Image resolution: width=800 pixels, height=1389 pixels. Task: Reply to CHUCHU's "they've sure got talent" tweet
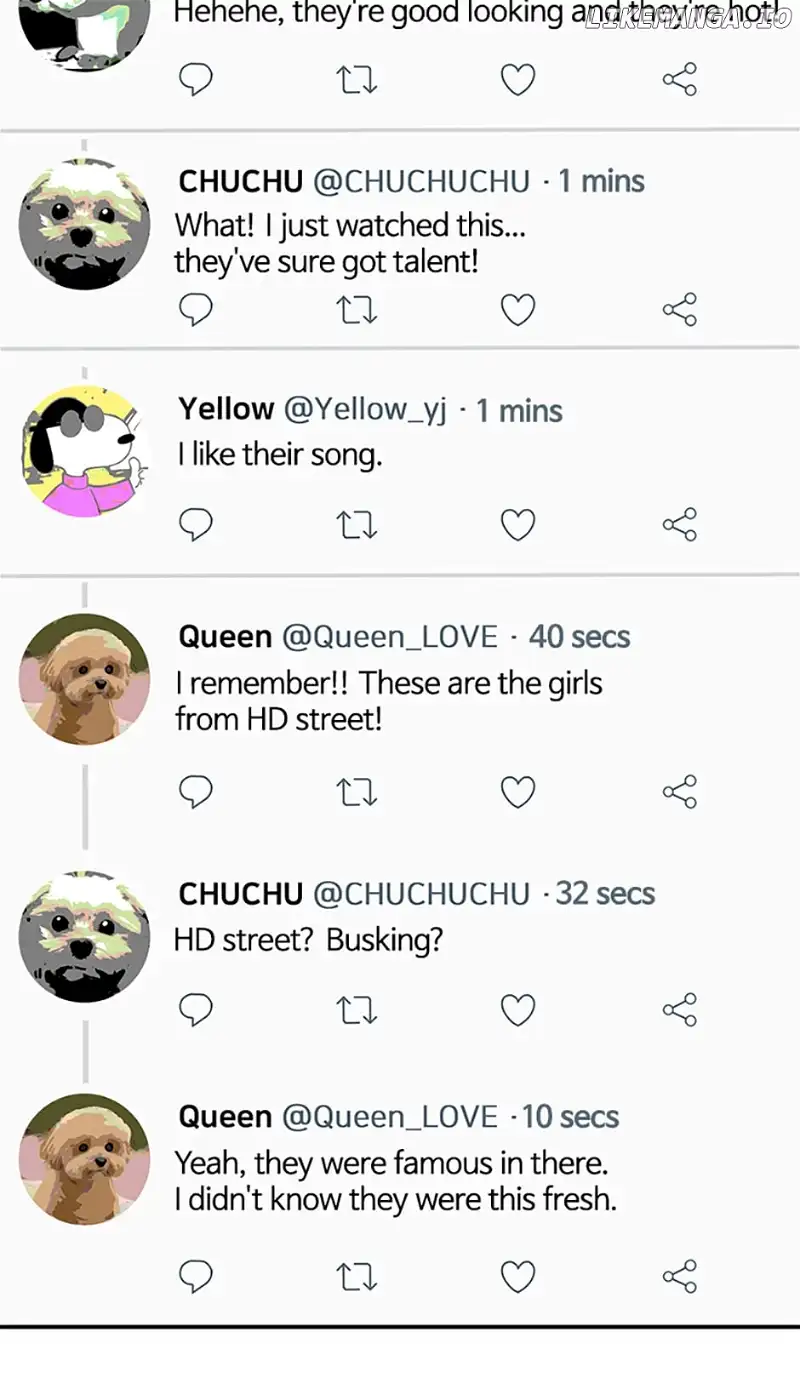pos(196,310)
